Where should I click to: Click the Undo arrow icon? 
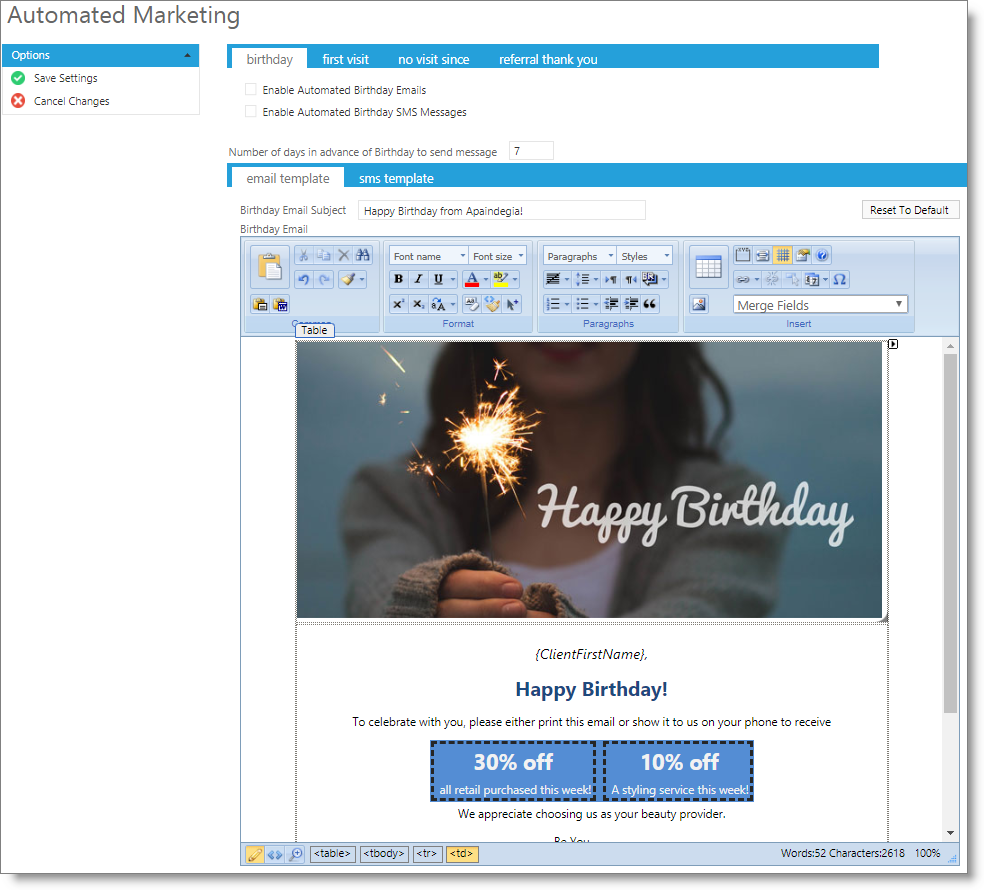click(304, 279)
